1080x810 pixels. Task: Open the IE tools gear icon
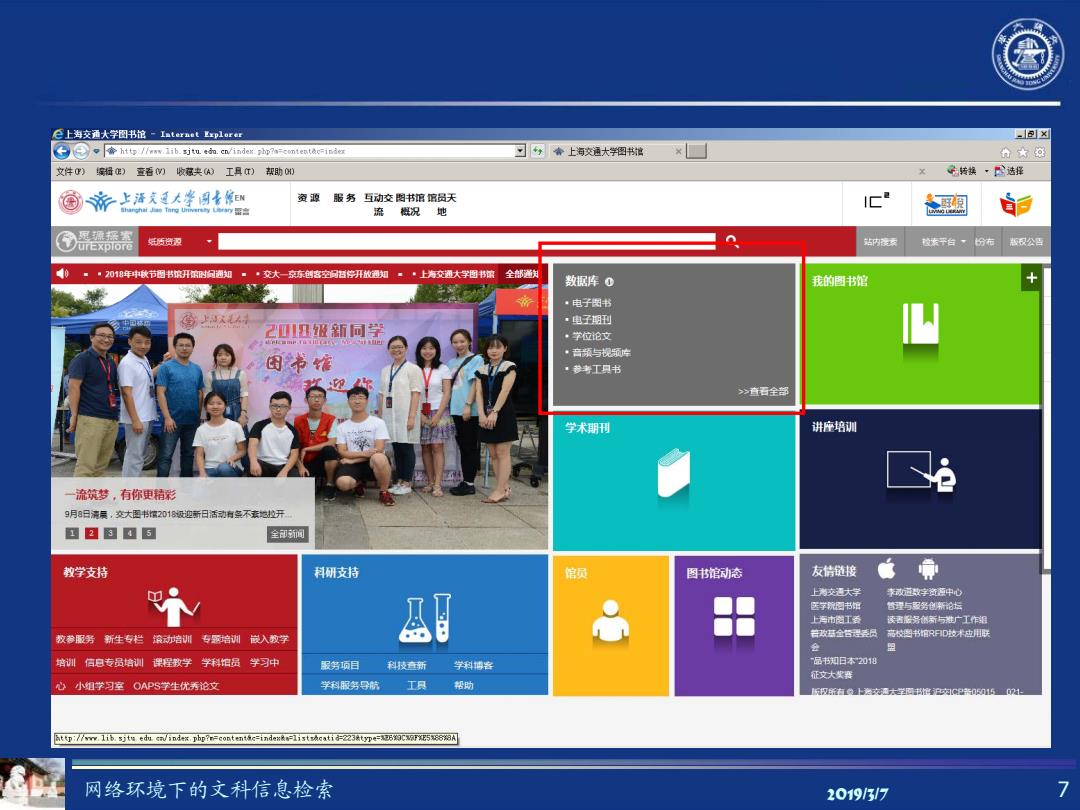1039,152
